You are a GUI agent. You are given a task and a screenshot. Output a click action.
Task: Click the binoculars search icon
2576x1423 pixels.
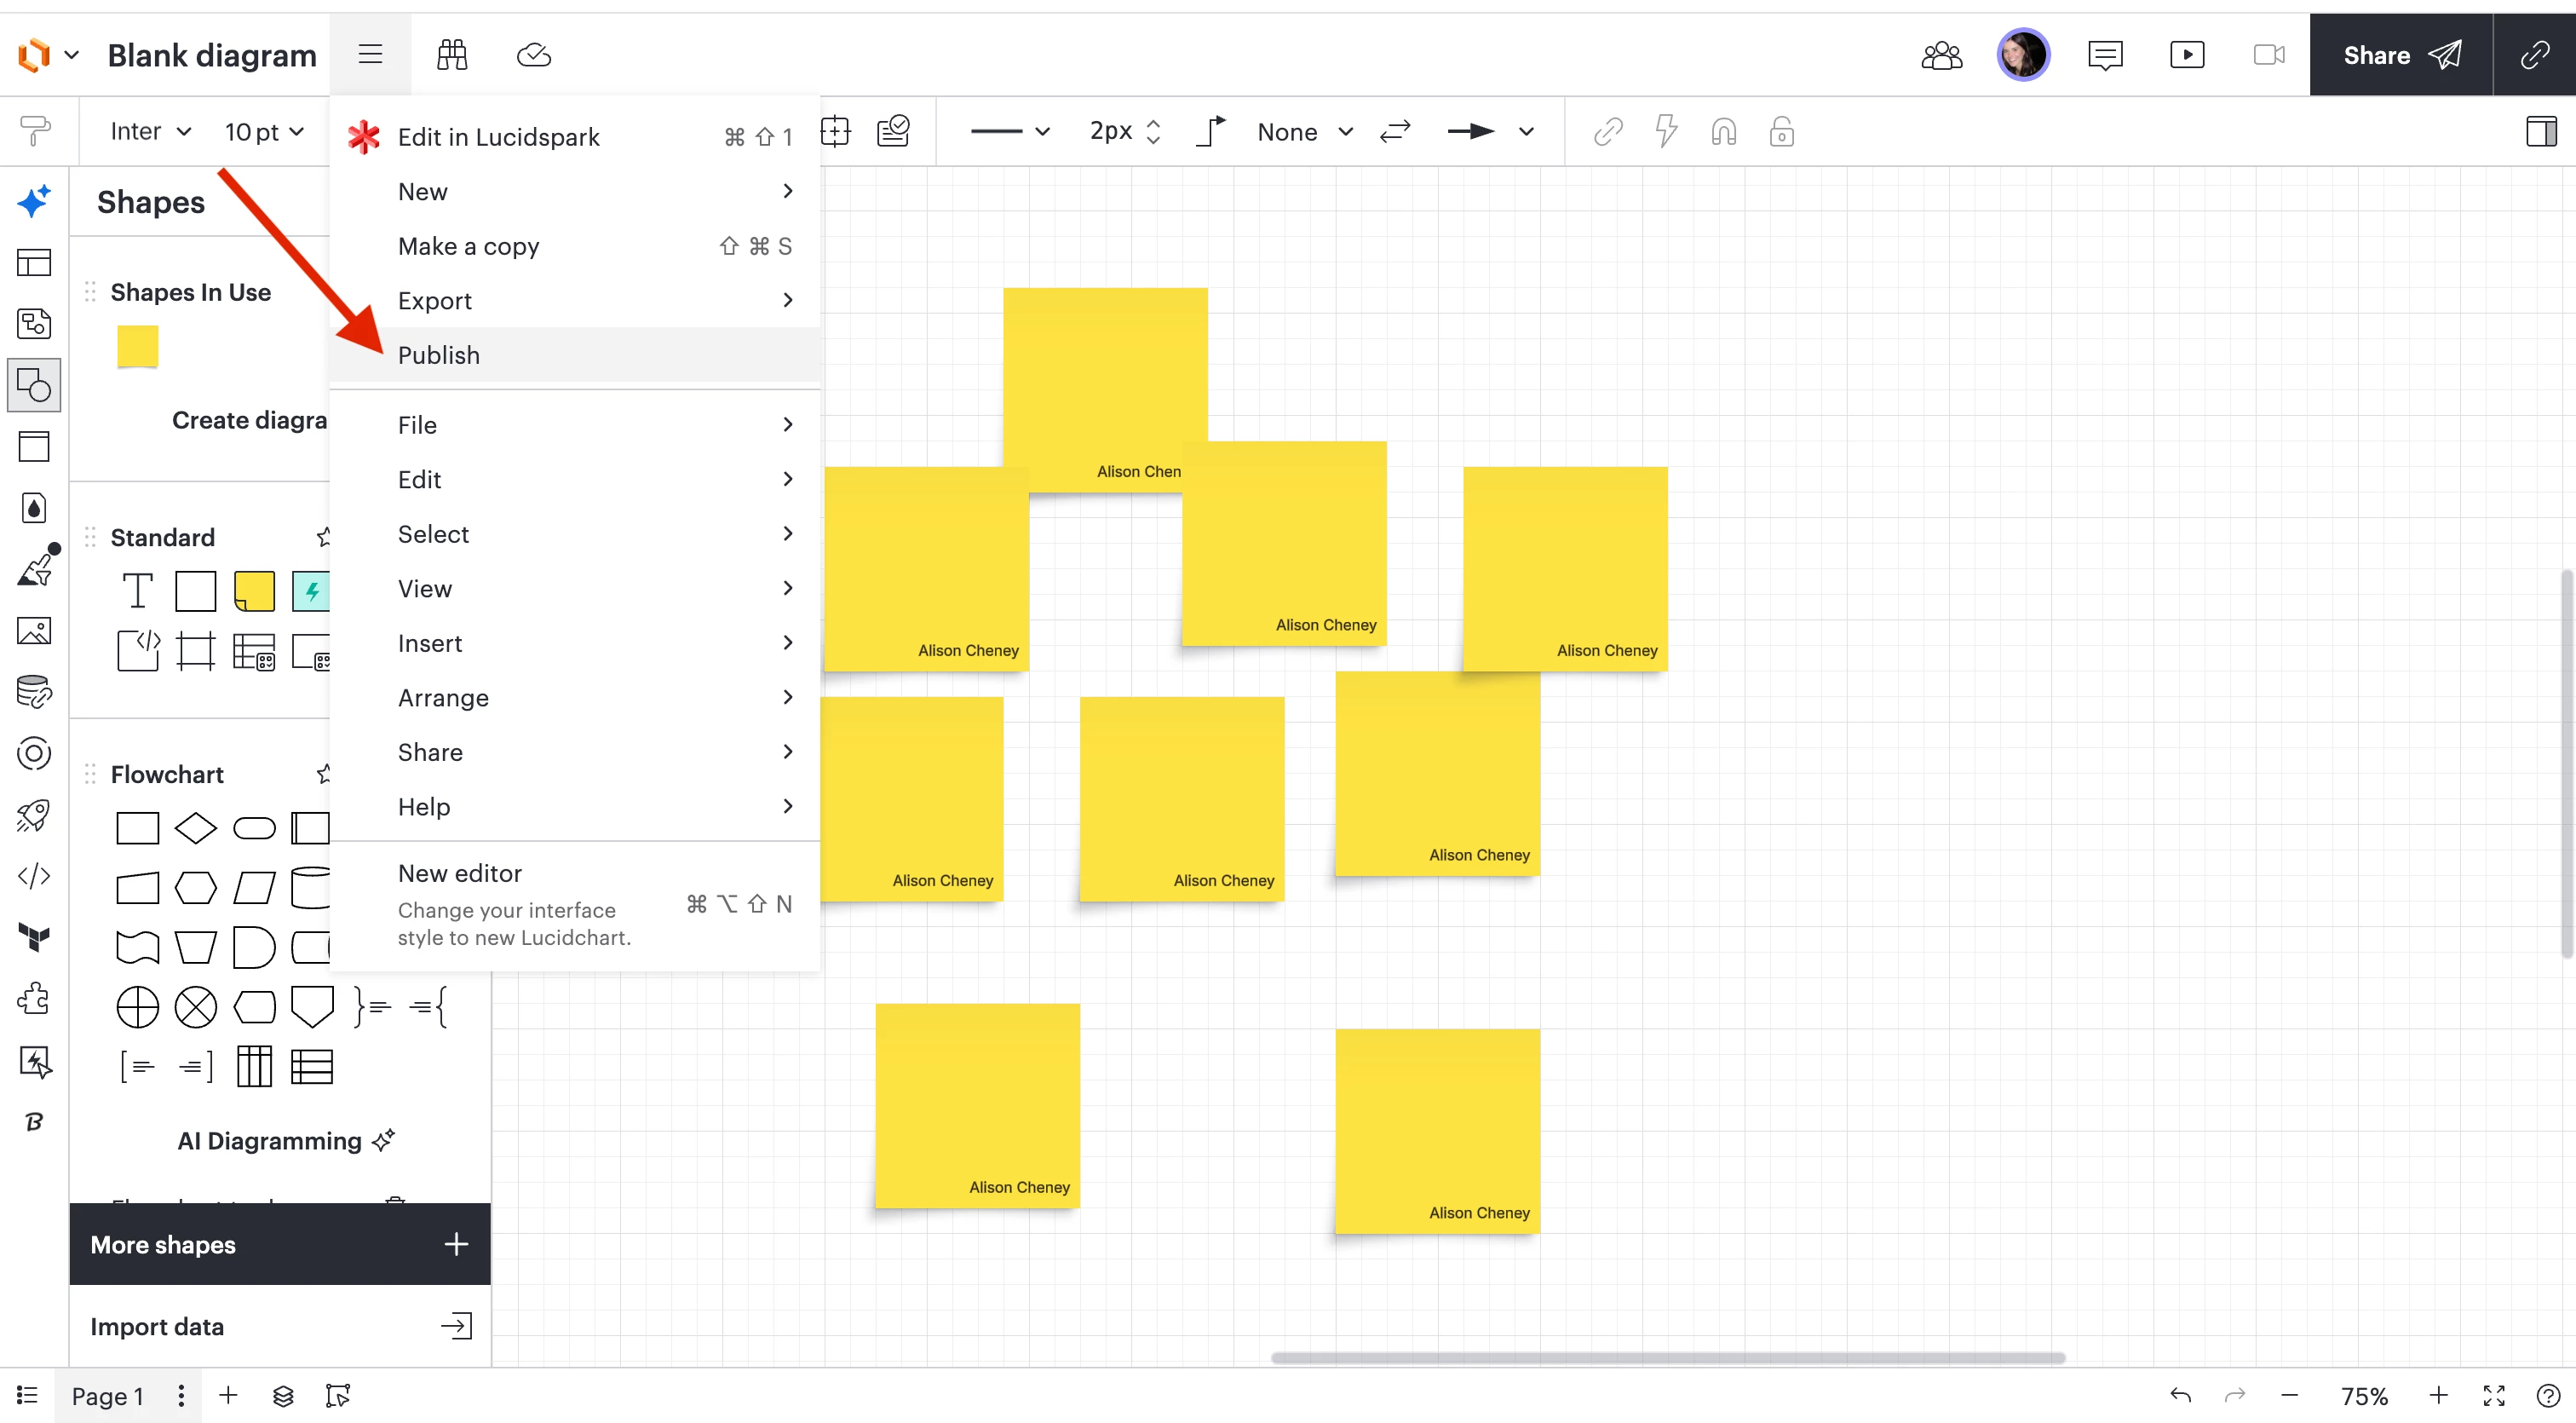click(452, 54)
